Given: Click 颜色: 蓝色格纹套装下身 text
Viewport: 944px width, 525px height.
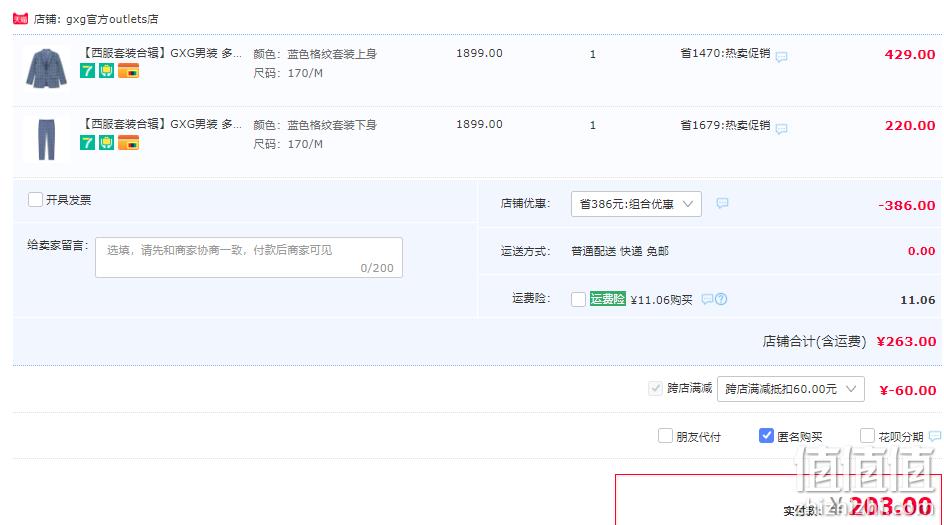Looking at the screenshot, I should coord(314,125).
